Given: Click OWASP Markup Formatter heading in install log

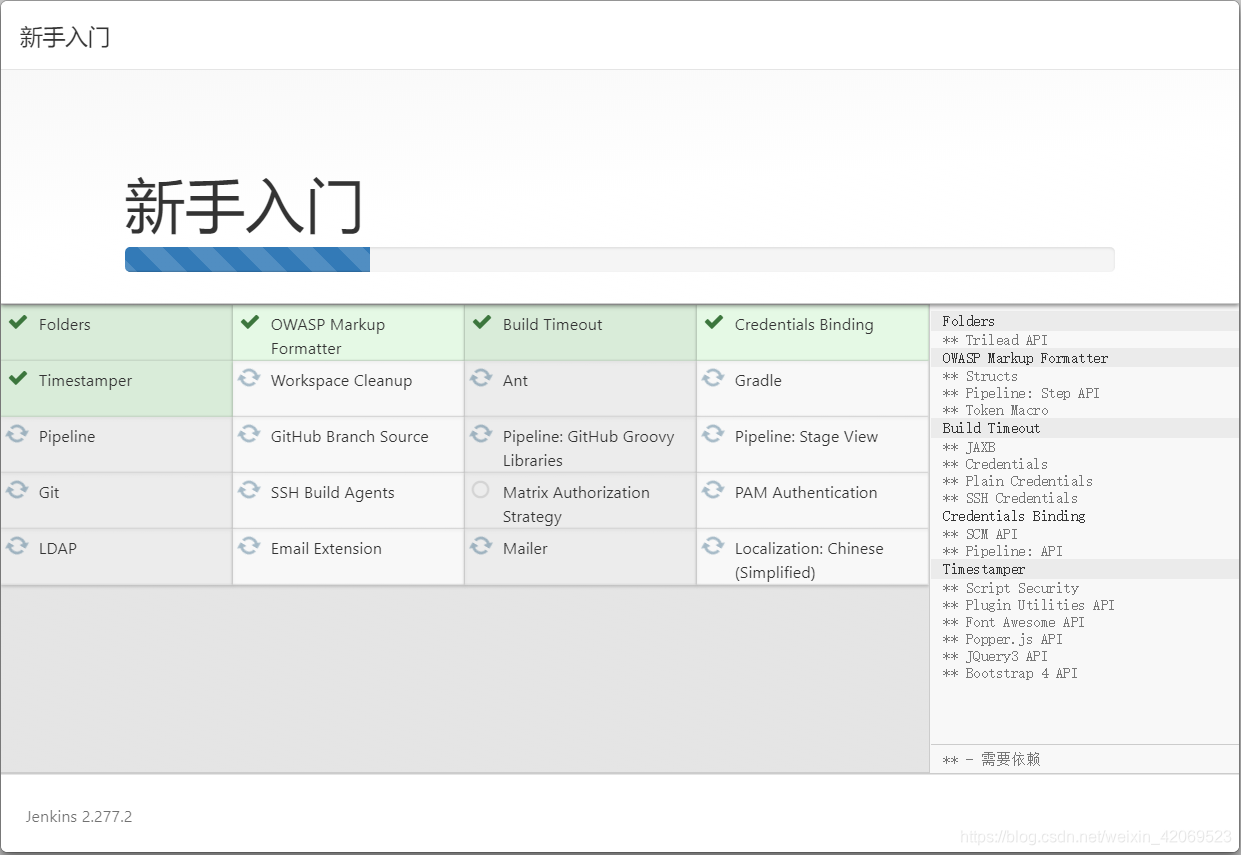Looking at the screenshot, I should [1025, 358].
